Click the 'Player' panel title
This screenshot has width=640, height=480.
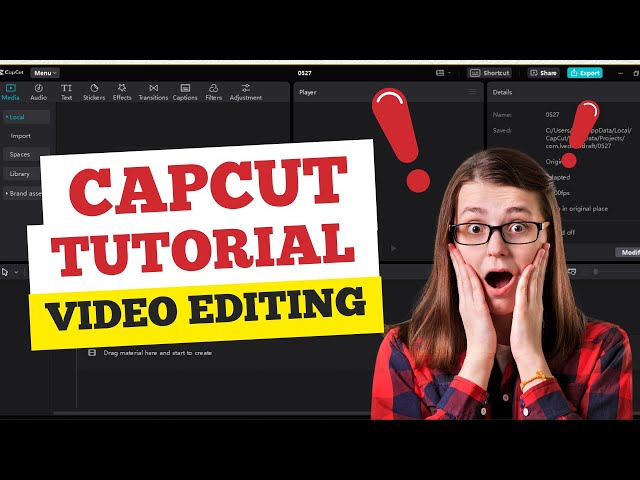pyautogui.click(x=308, y=92)
